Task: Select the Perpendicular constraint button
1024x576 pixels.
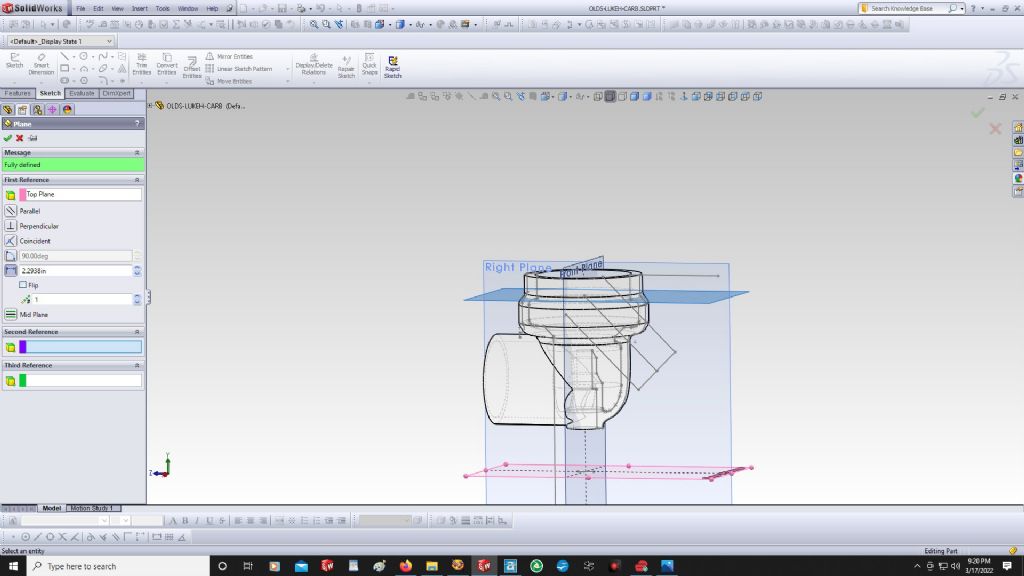Action: [x=10, y=226]
